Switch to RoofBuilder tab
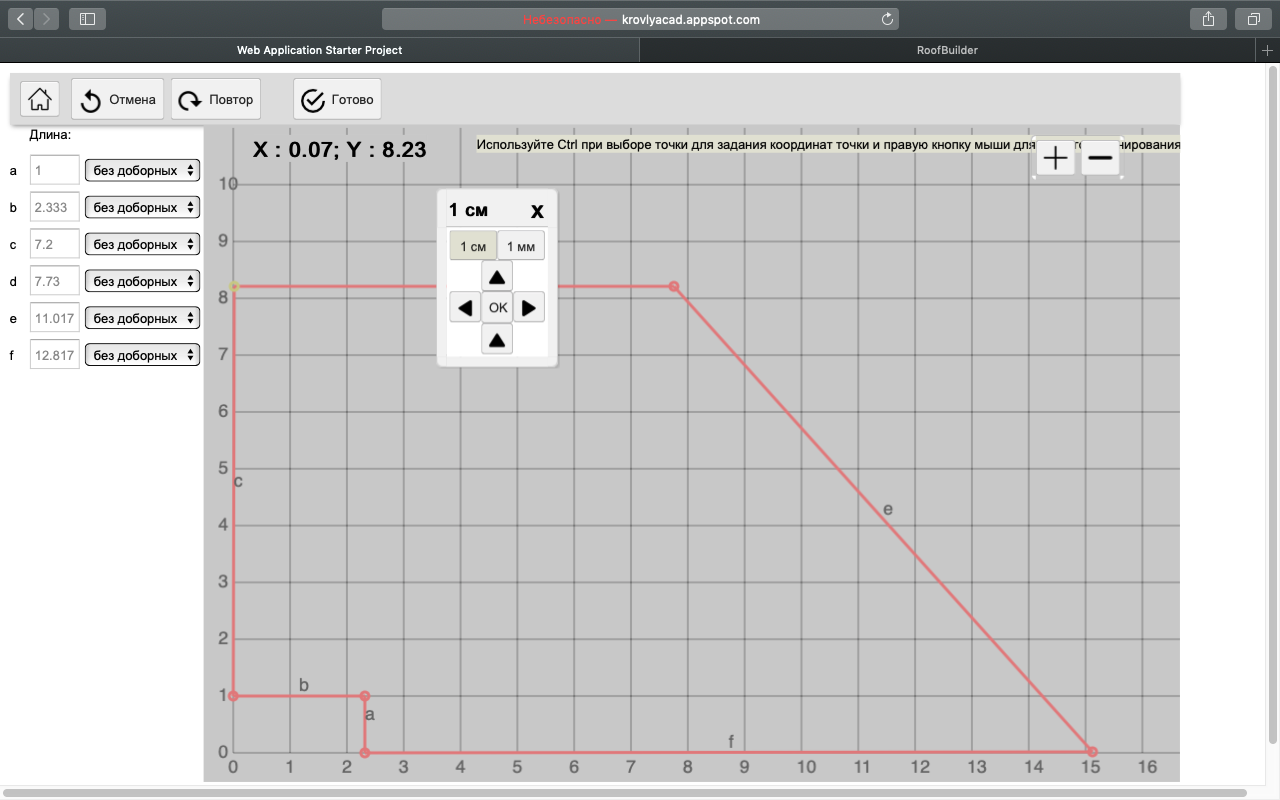The image size is (1280, 800). tap(947, 50)
